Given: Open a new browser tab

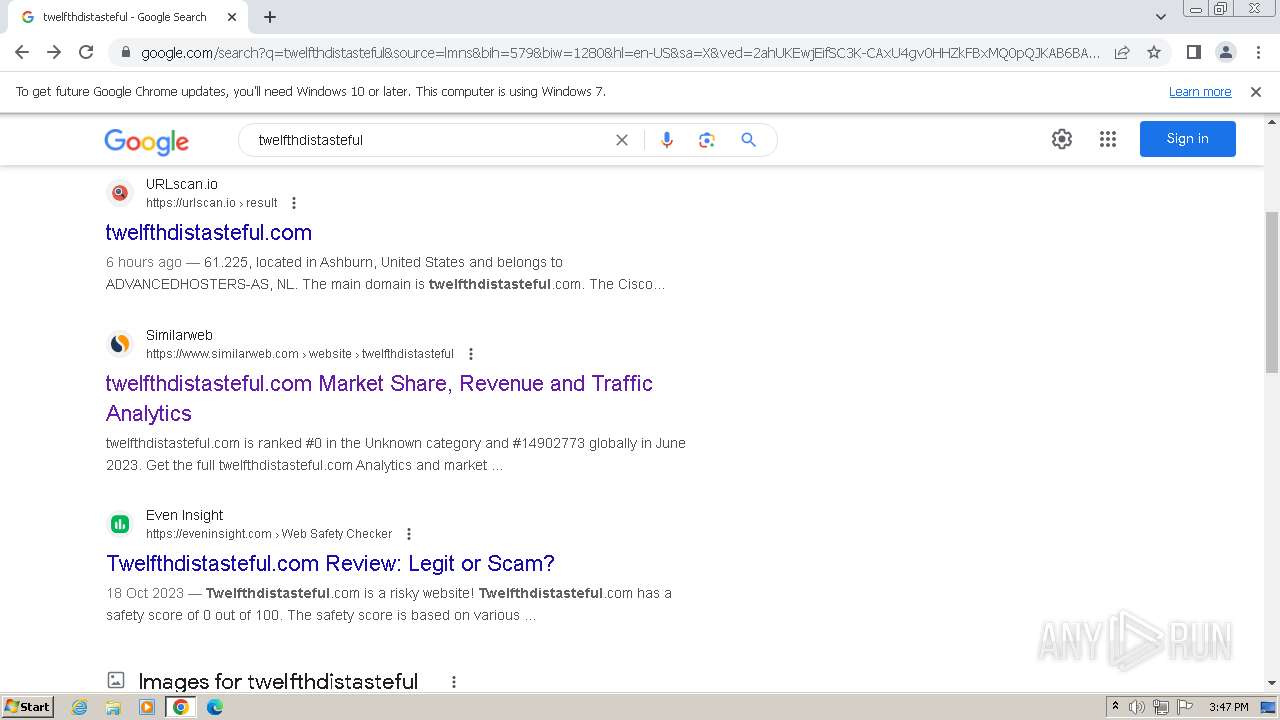Looking at the screenshot, I should click(270, 17).
